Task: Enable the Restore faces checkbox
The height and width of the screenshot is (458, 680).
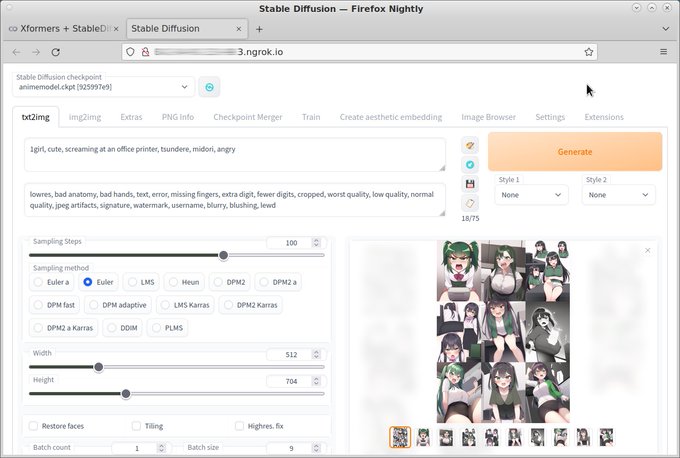Action: (x=33, y=426)
